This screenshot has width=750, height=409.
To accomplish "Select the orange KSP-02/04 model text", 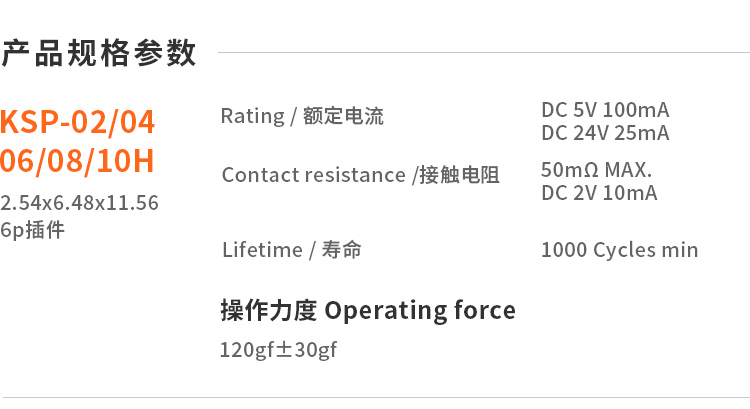I will 78,122.
